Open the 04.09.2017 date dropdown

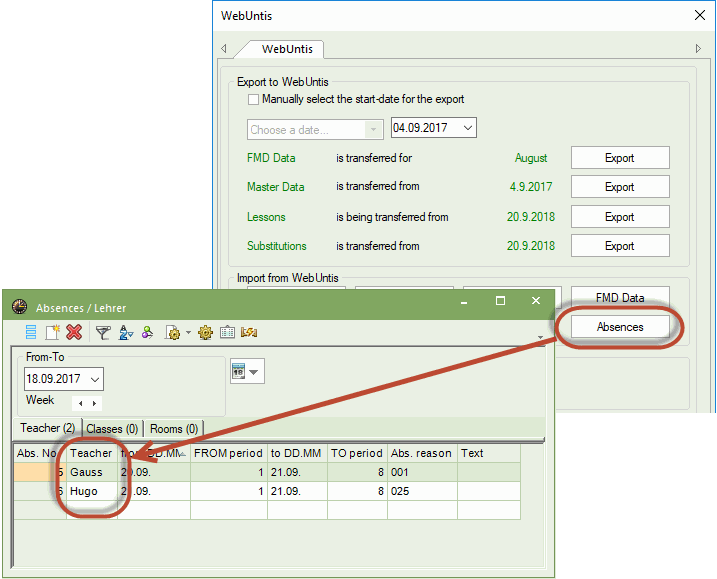[467, 128]
